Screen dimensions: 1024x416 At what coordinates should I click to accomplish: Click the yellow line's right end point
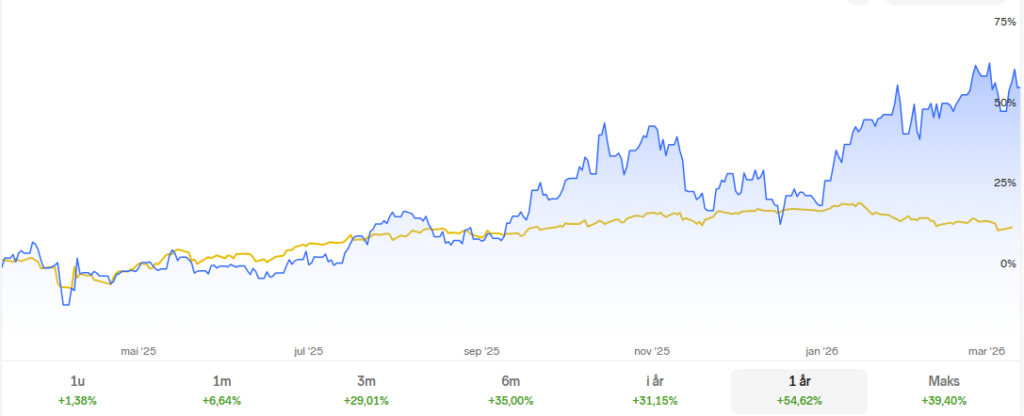point(1012,227)
